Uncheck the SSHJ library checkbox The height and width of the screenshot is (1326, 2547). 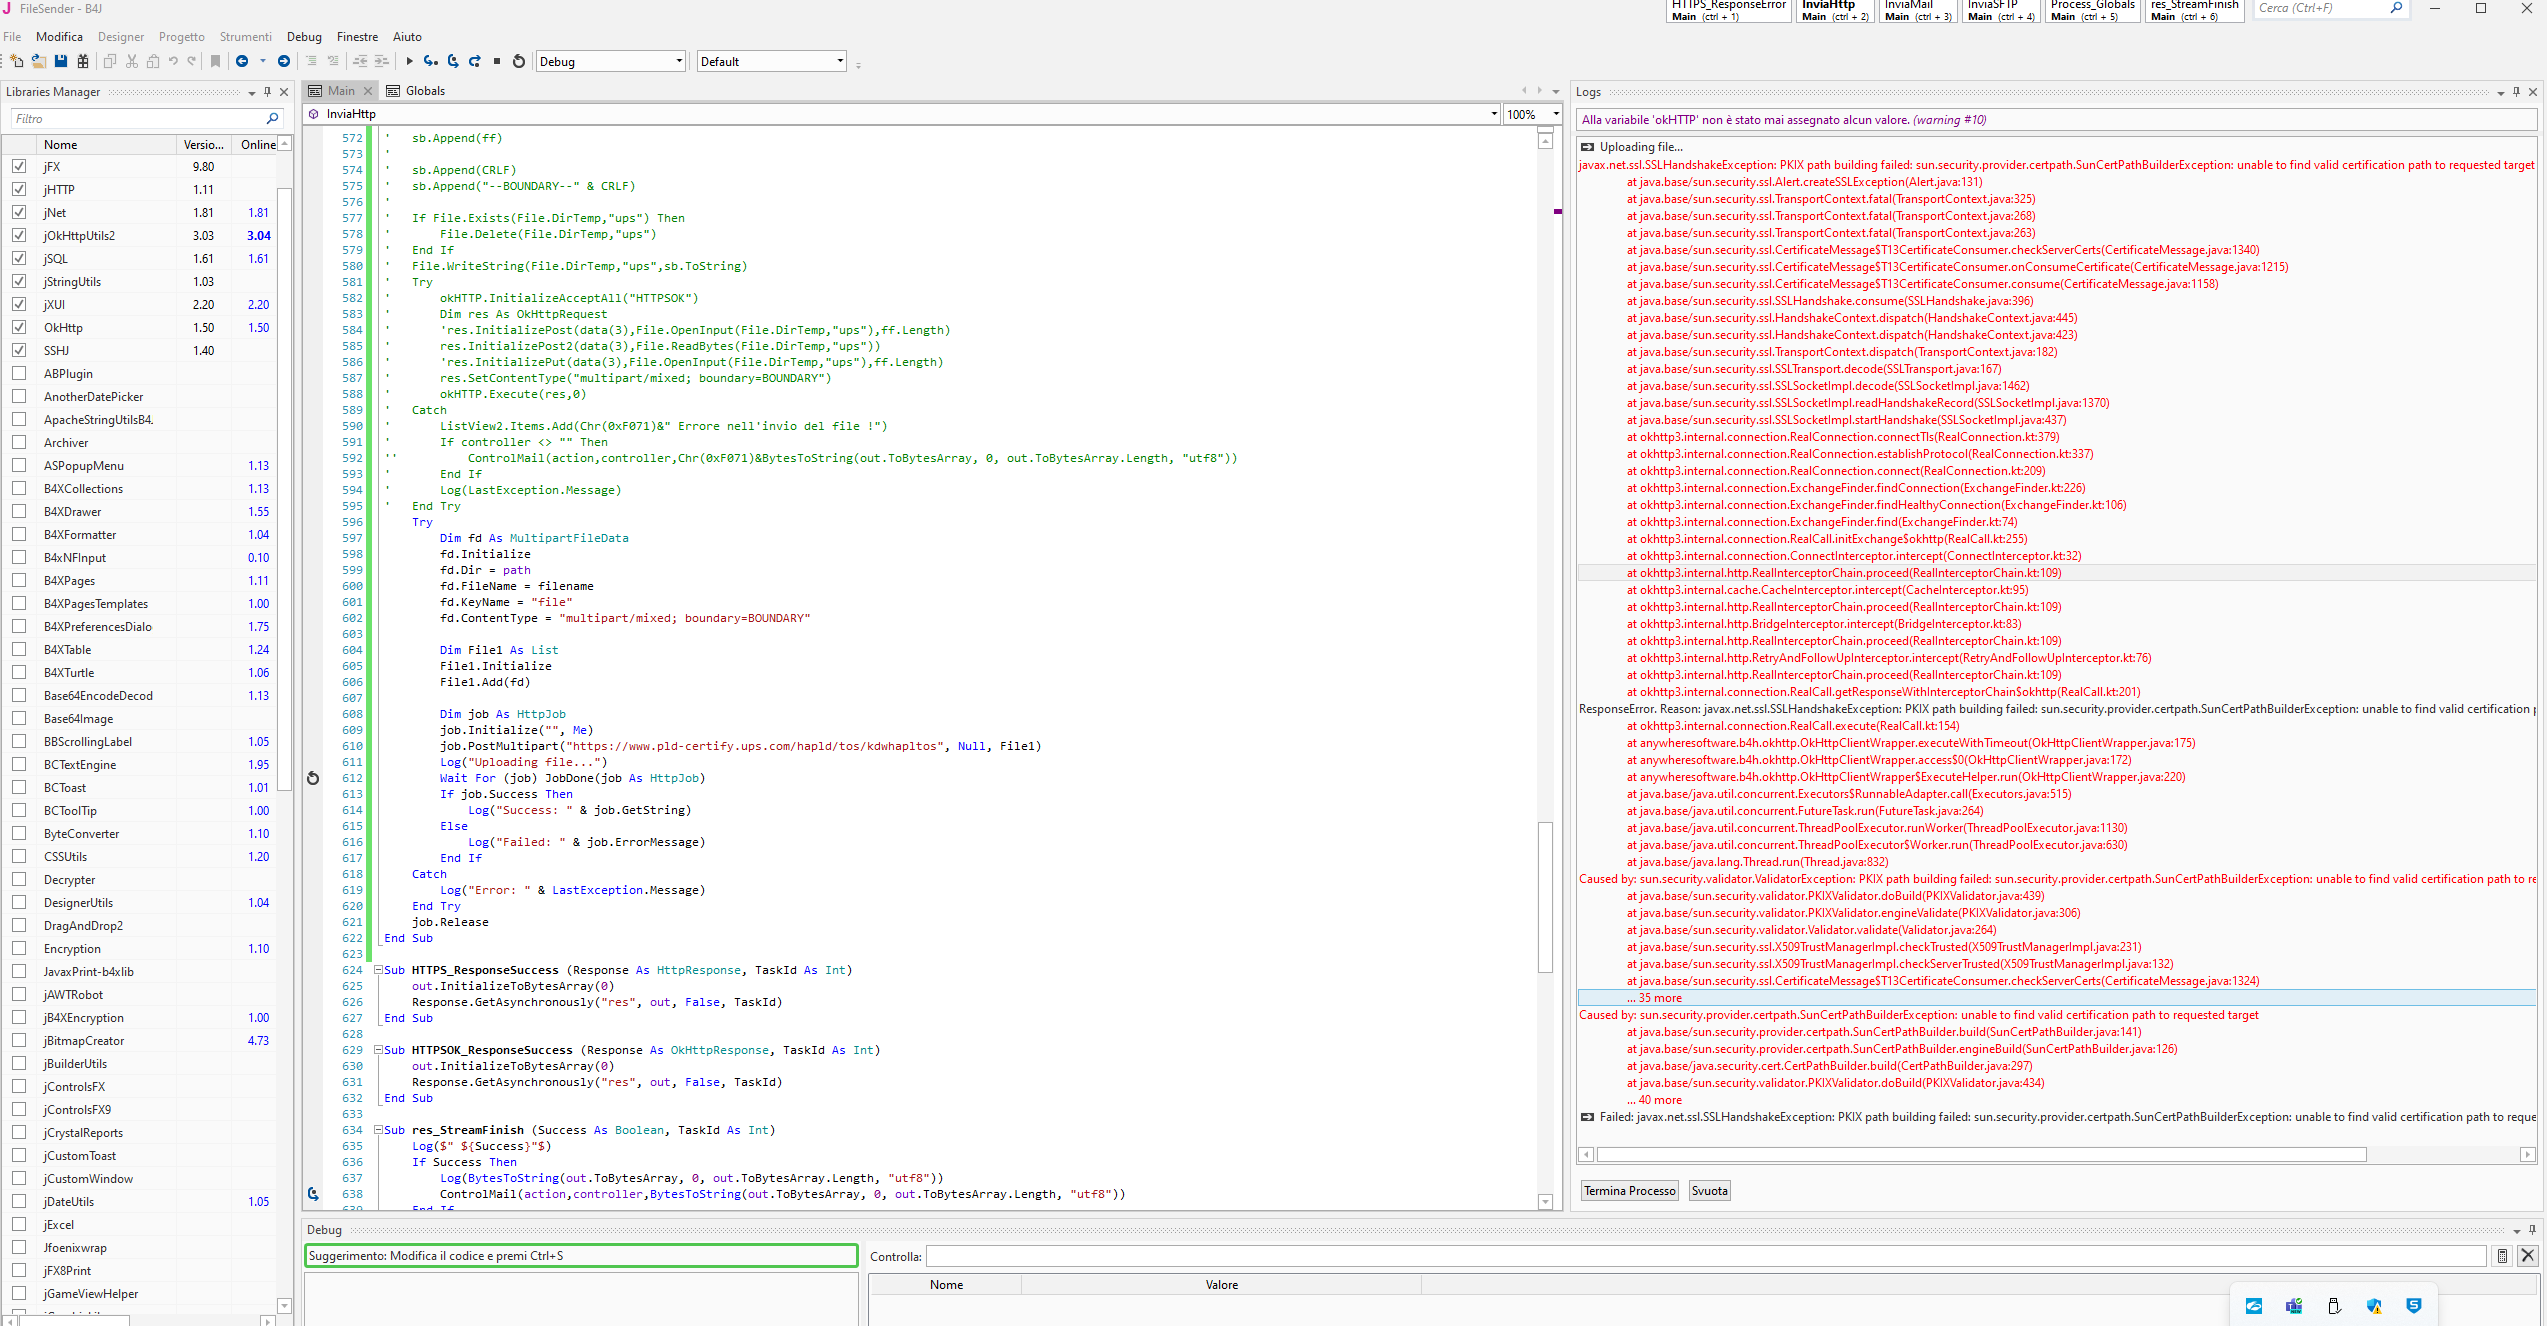tap(19, 350)
